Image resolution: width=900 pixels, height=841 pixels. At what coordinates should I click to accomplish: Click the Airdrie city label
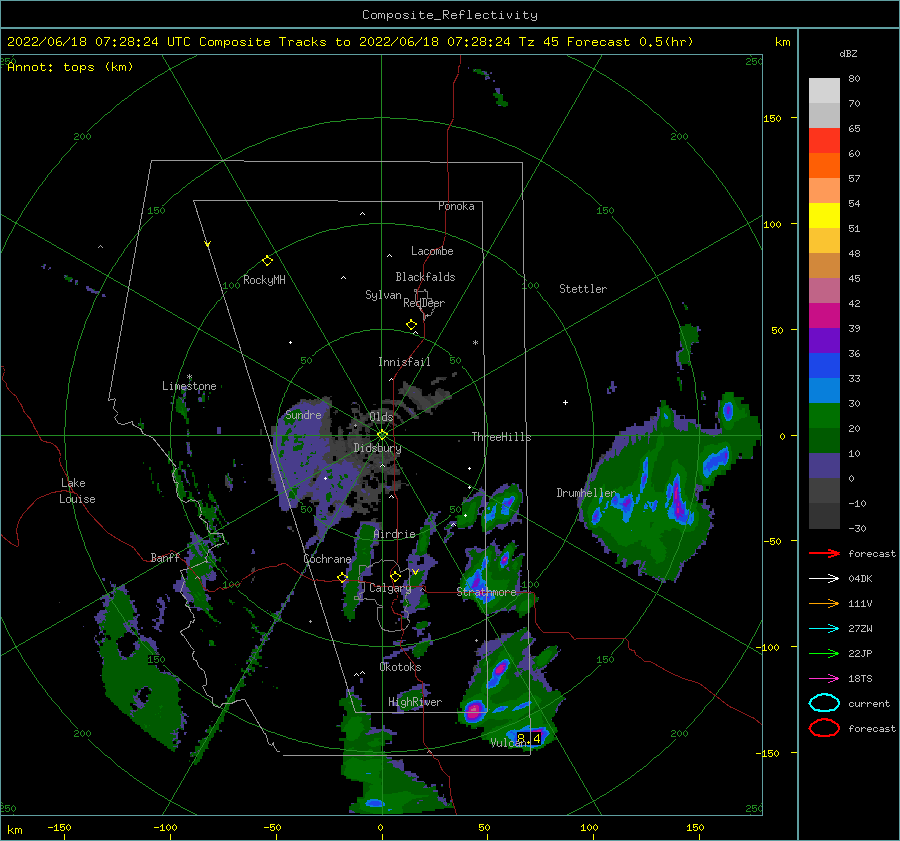(x=394, y=534)
